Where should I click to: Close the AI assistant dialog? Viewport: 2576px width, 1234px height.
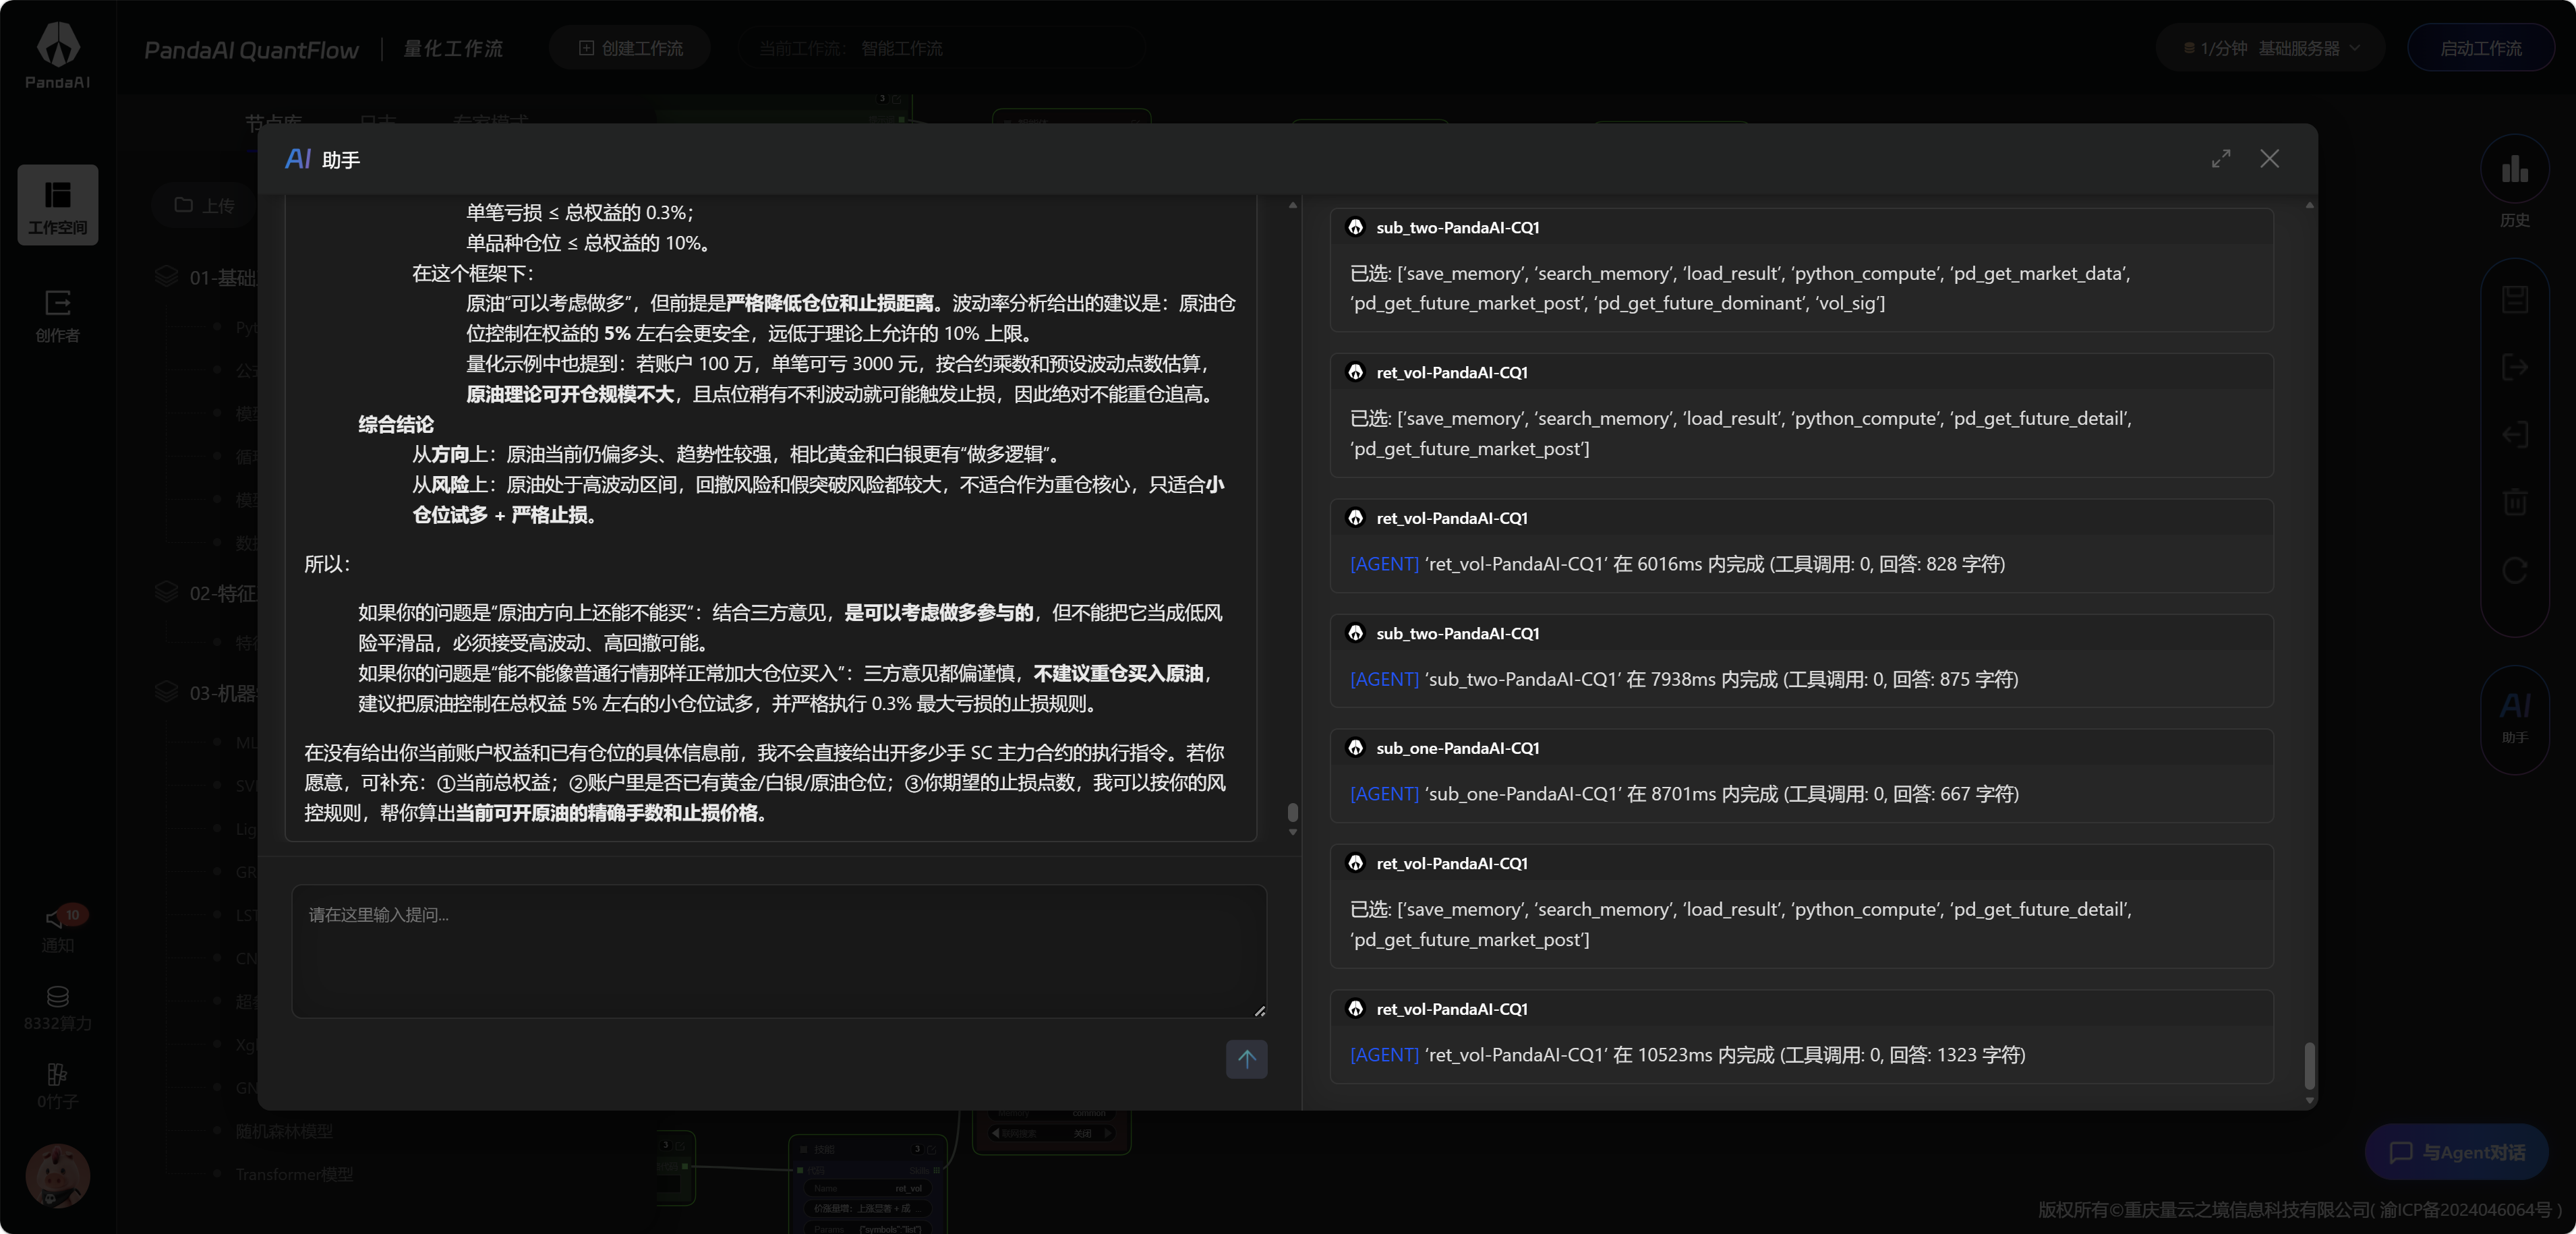click(x=2269, y=159)
